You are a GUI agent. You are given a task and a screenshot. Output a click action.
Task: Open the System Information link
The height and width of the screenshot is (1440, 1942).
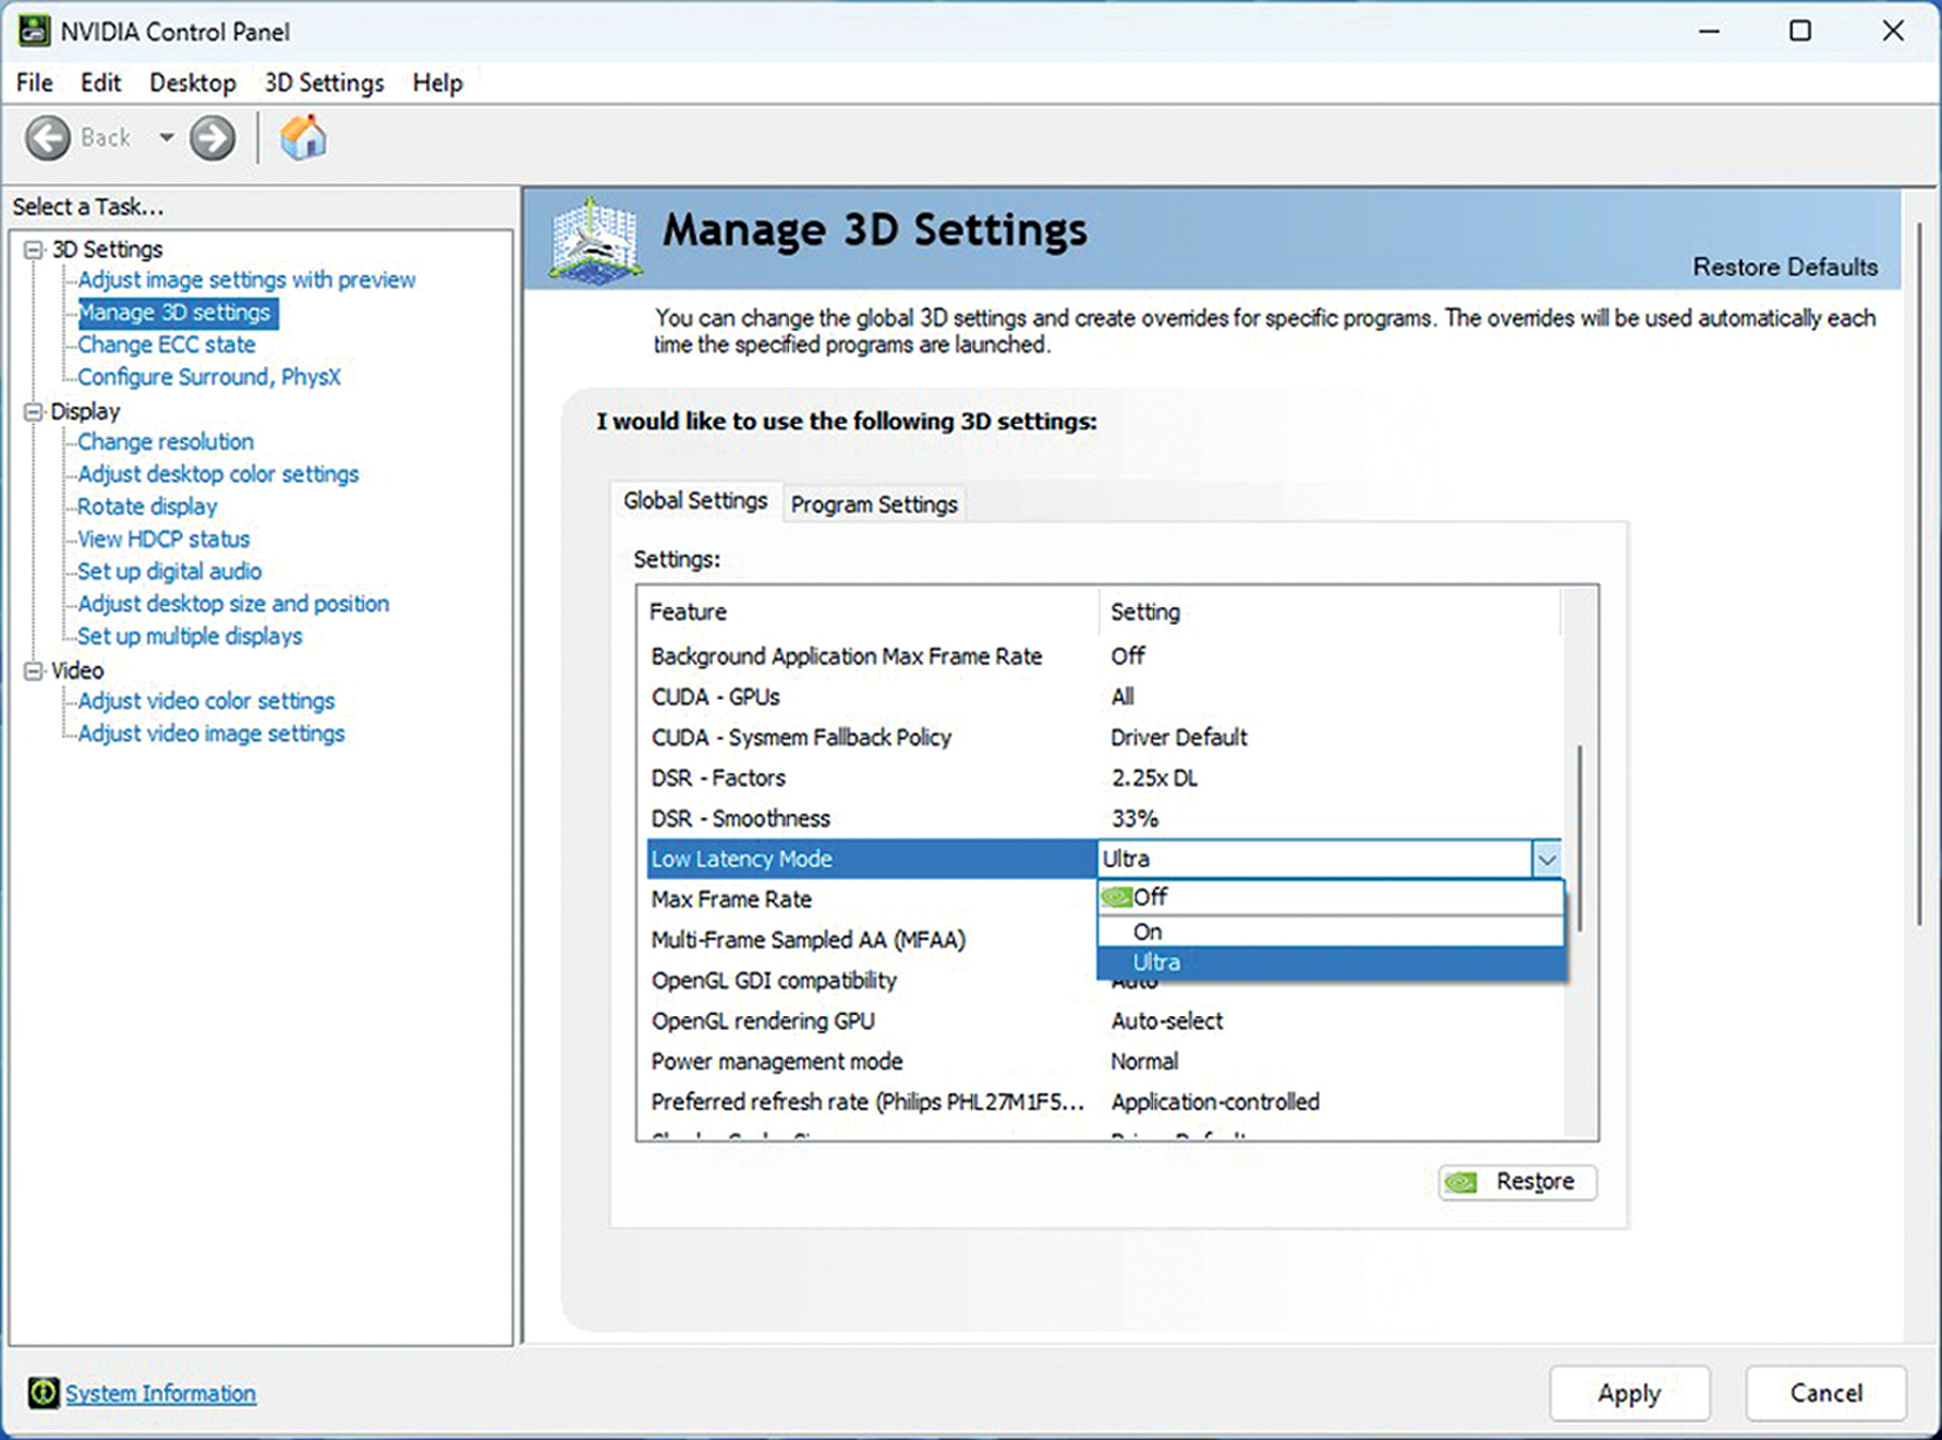[160, 1393]
